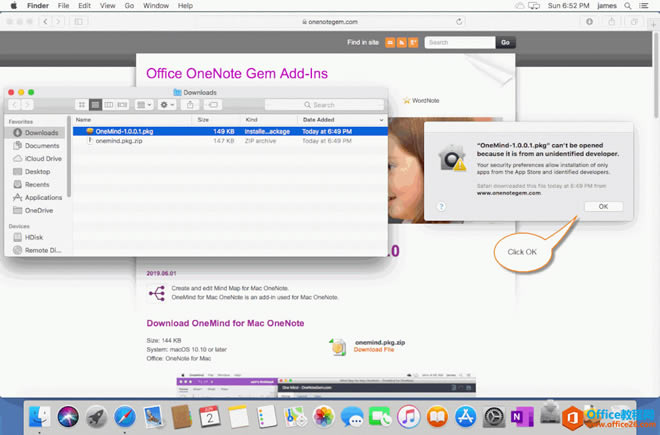Click the Find in site search box
Viewport: 660px width, 435px height.
click(460, 43)
